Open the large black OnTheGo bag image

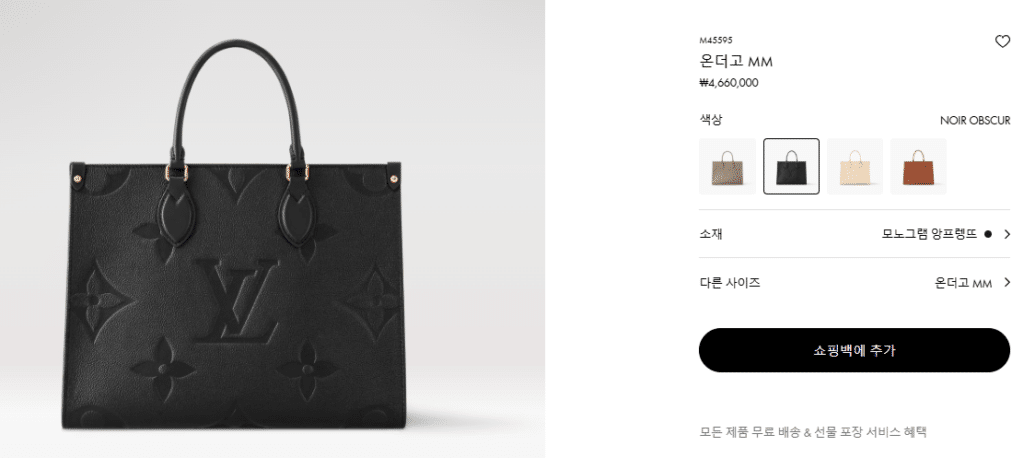pos(235,234)
